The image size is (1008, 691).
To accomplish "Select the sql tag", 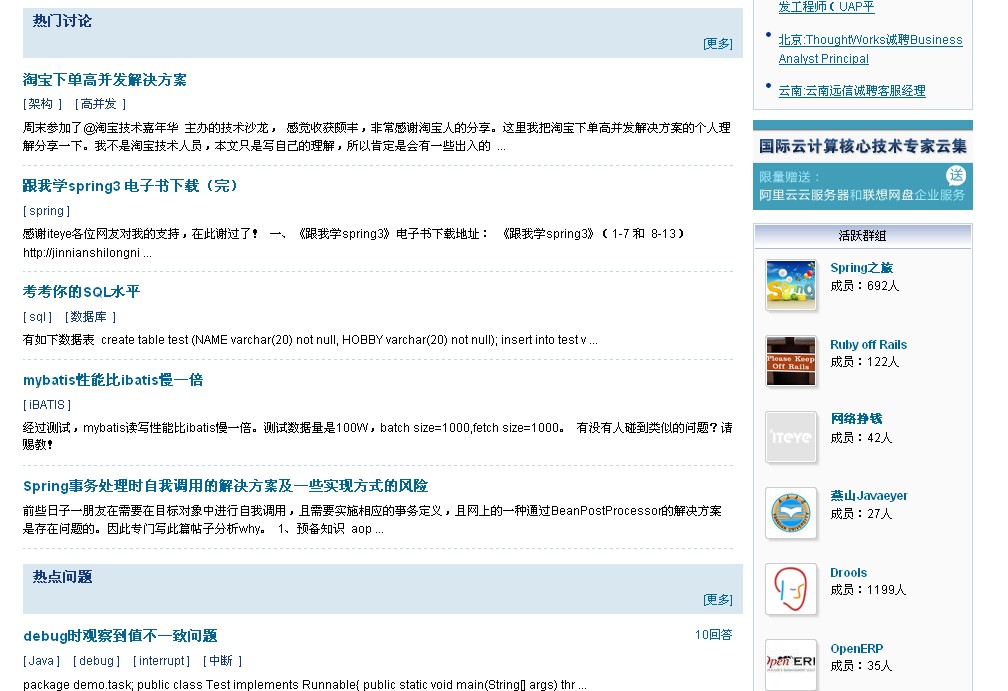I will tap(37, 317).
